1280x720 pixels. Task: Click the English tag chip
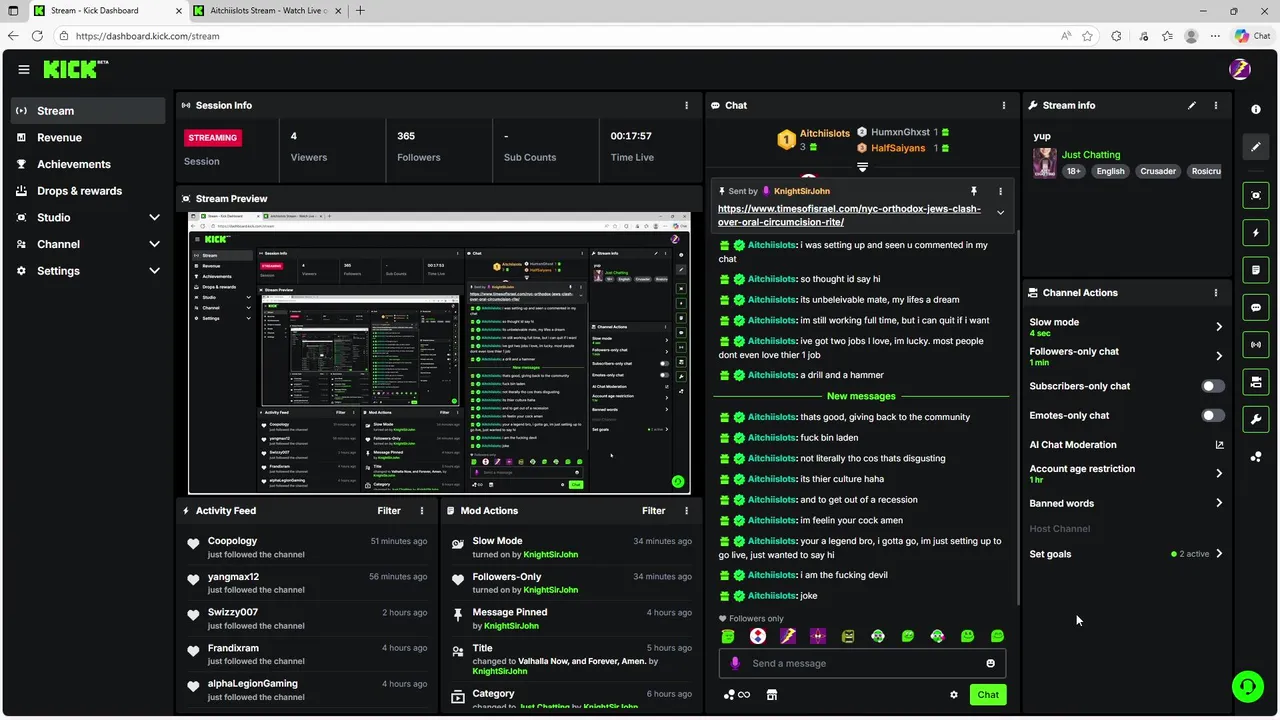[x=1110, y=171]
